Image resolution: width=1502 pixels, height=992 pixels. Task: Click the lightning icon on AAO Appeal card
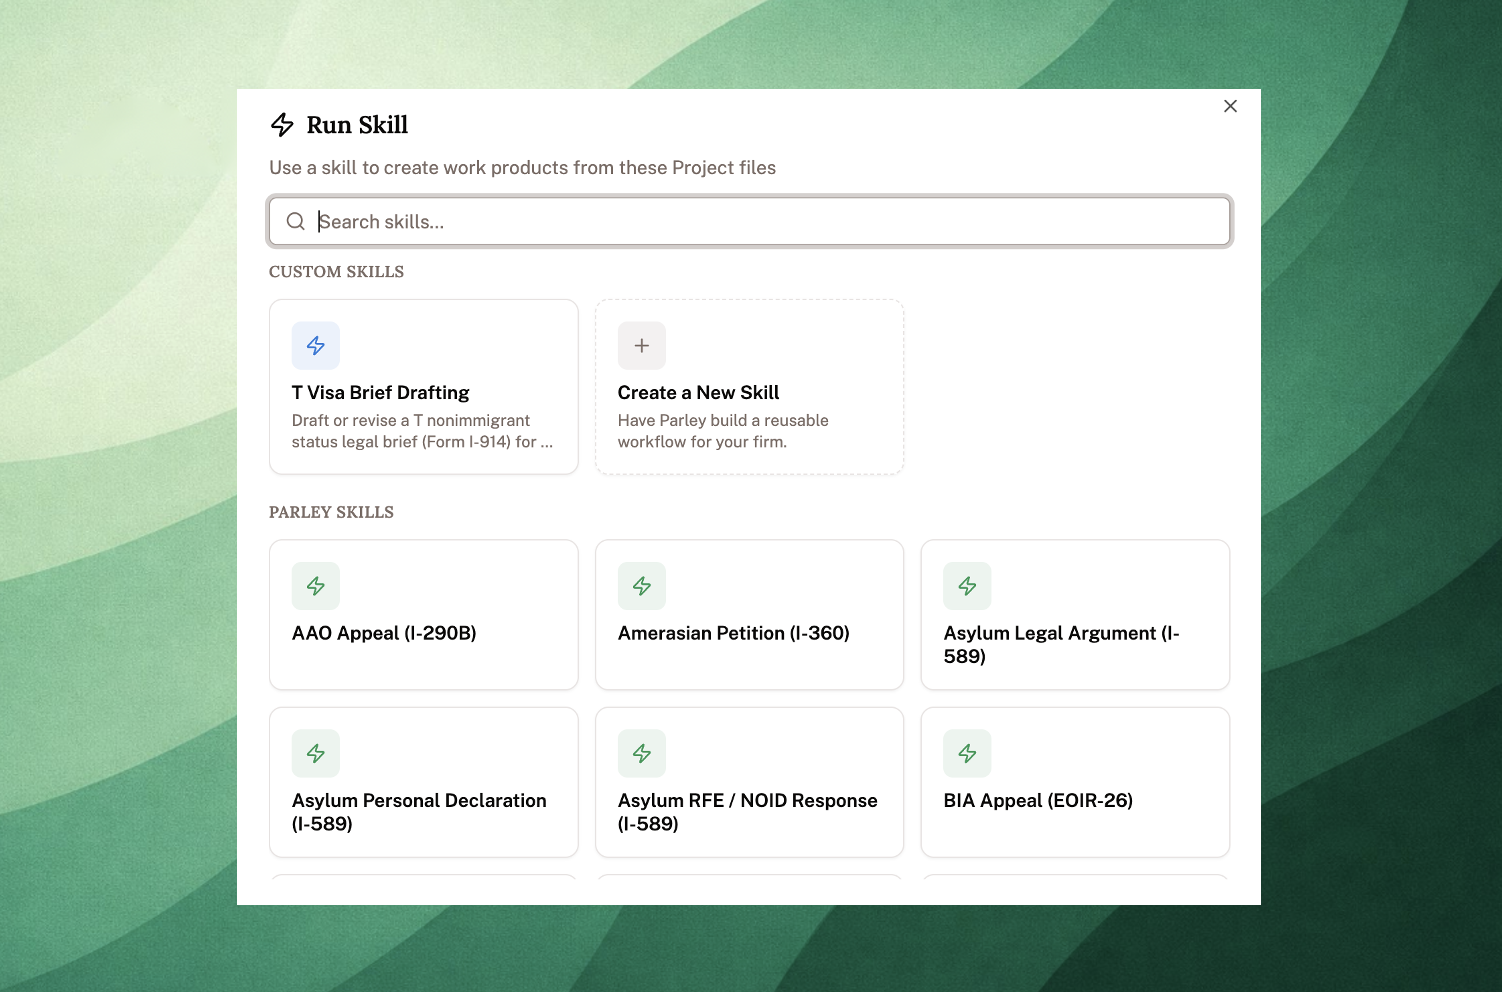[x=316, y=586]
